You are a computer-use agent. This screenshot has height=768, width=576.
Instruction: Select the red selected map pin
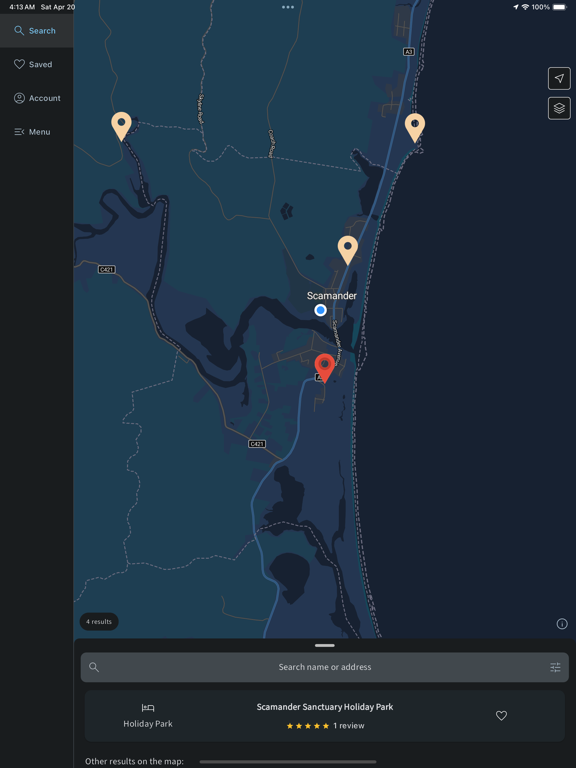tap(324, 367)
